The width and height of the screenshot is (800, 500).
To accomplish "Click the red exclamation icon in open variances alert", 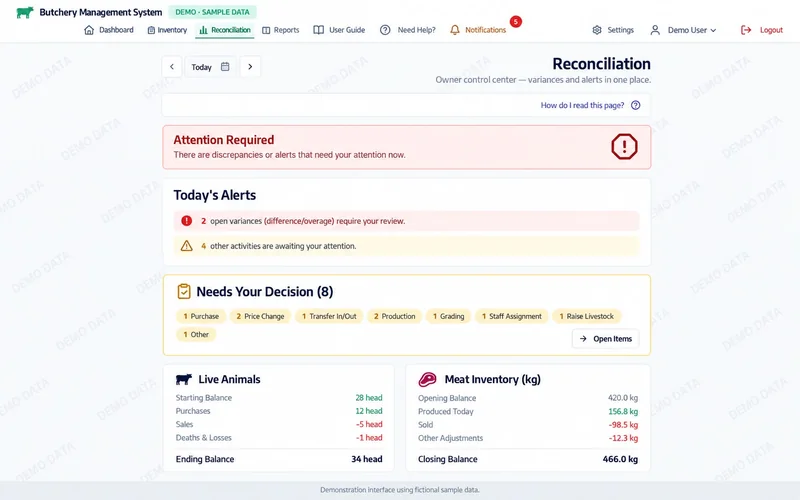I will [x=186, y=221].
